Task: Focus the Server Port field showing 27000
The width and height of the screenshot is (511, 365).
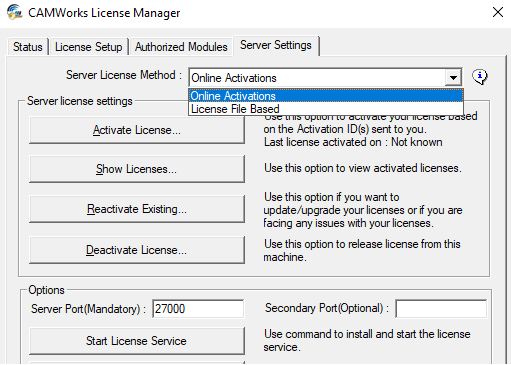Action: [198, 309]
